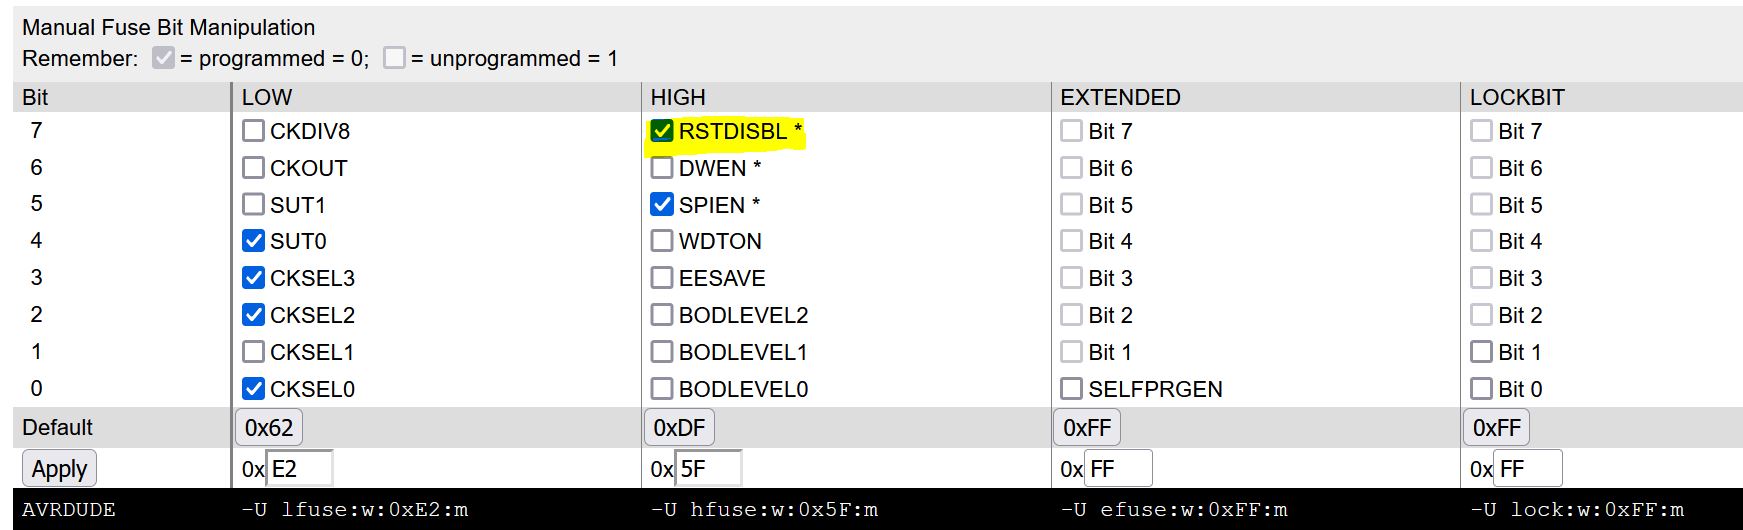Focus the low fuse hex input field
Viewport: 1743px width, 530px height.
pyautogui.click(x=299, y=469)
